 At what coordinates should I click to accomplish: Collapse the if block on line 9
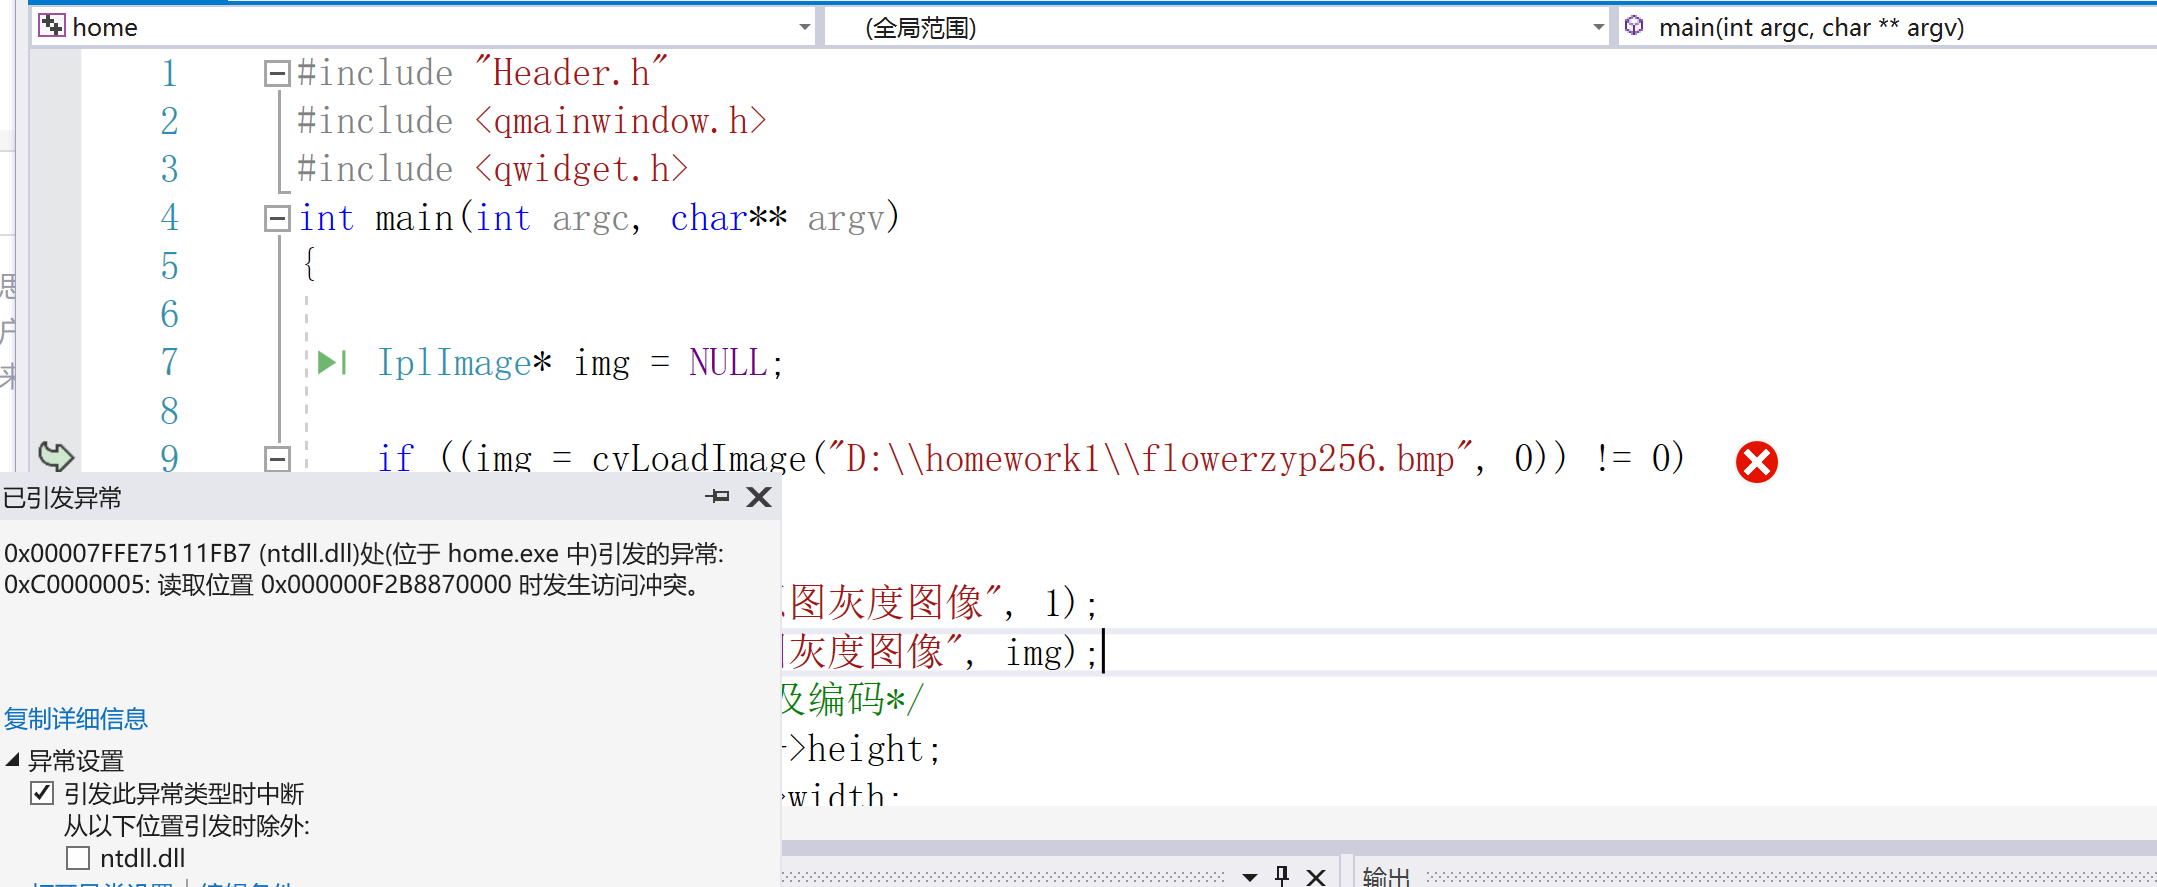(277, 459)
